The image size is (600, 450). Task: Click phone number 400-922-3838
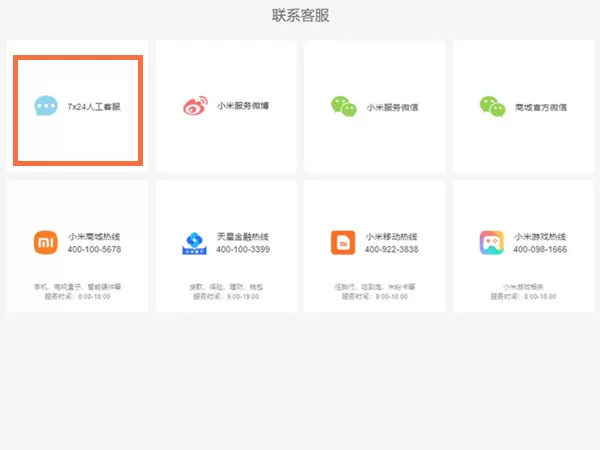(x=391, y=249)
